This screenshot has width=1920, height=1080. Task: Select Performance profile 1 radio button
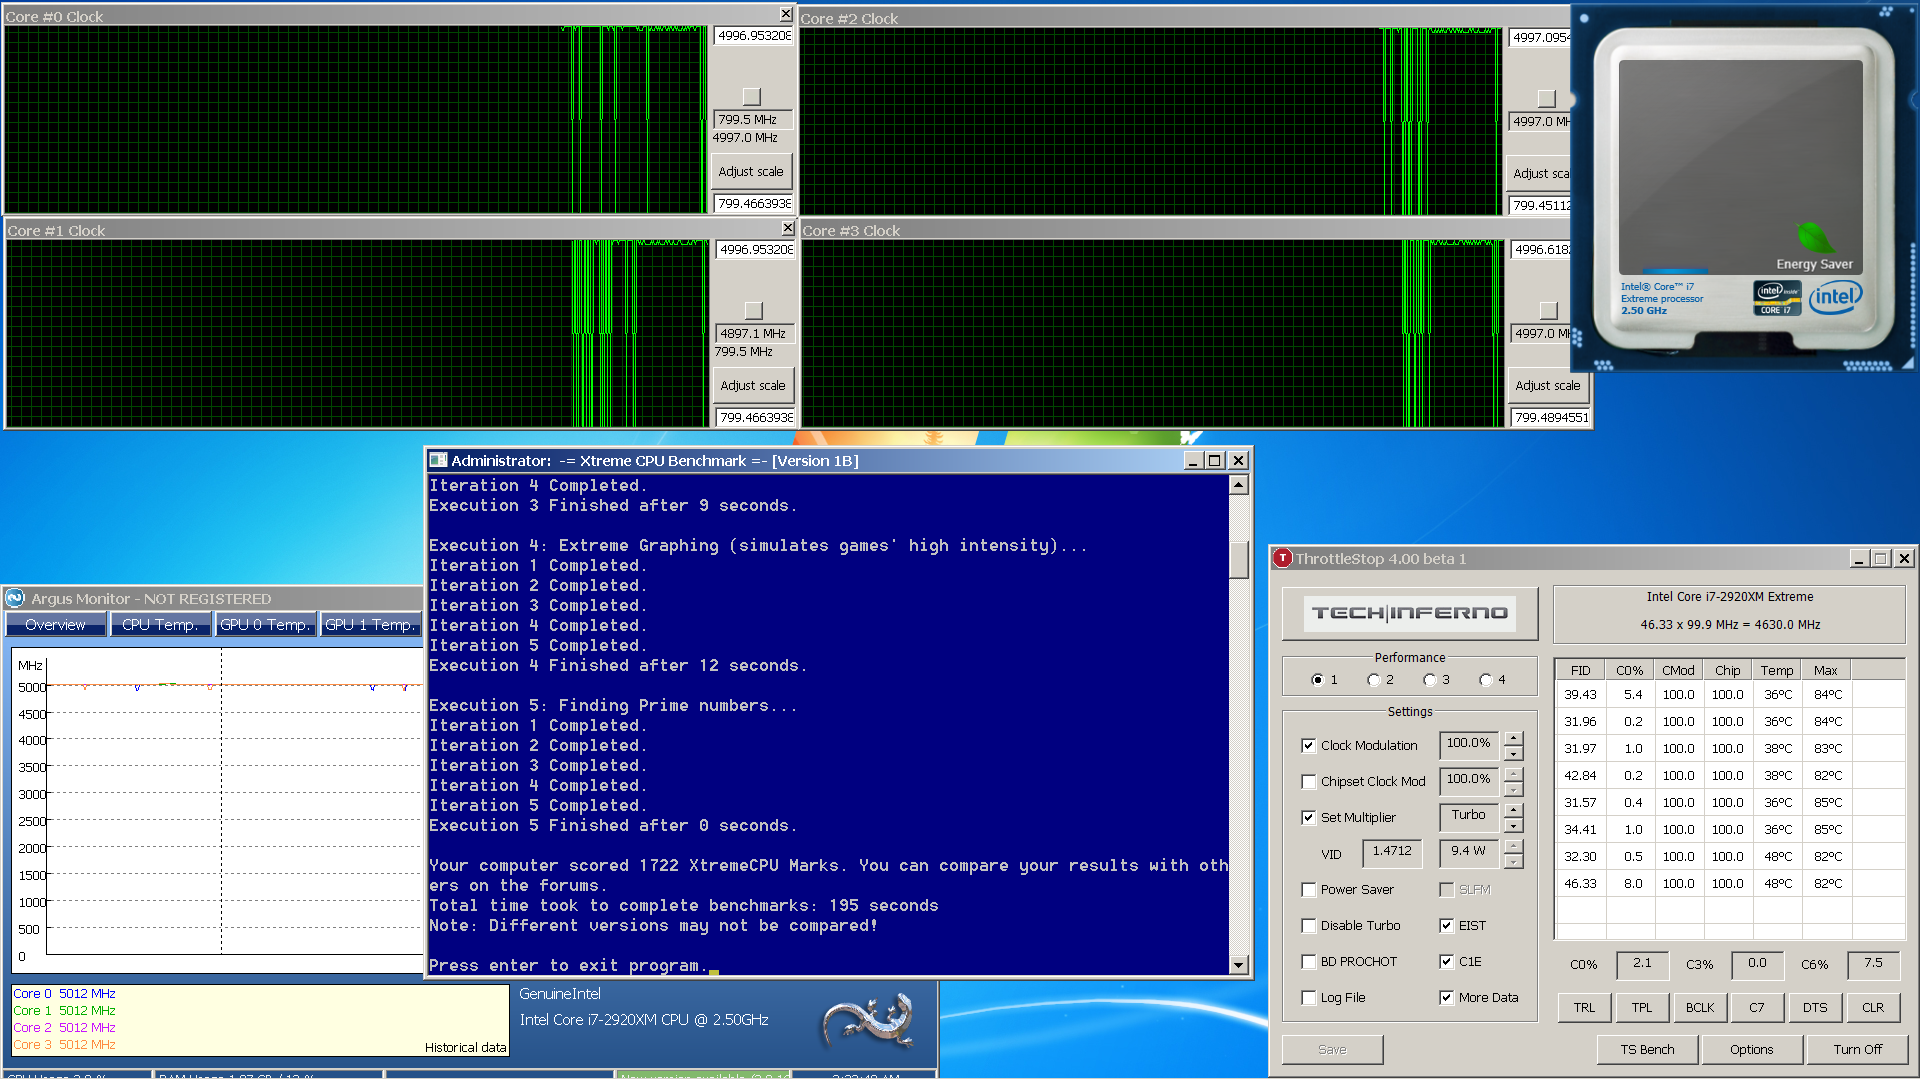tap(1317, 680)
